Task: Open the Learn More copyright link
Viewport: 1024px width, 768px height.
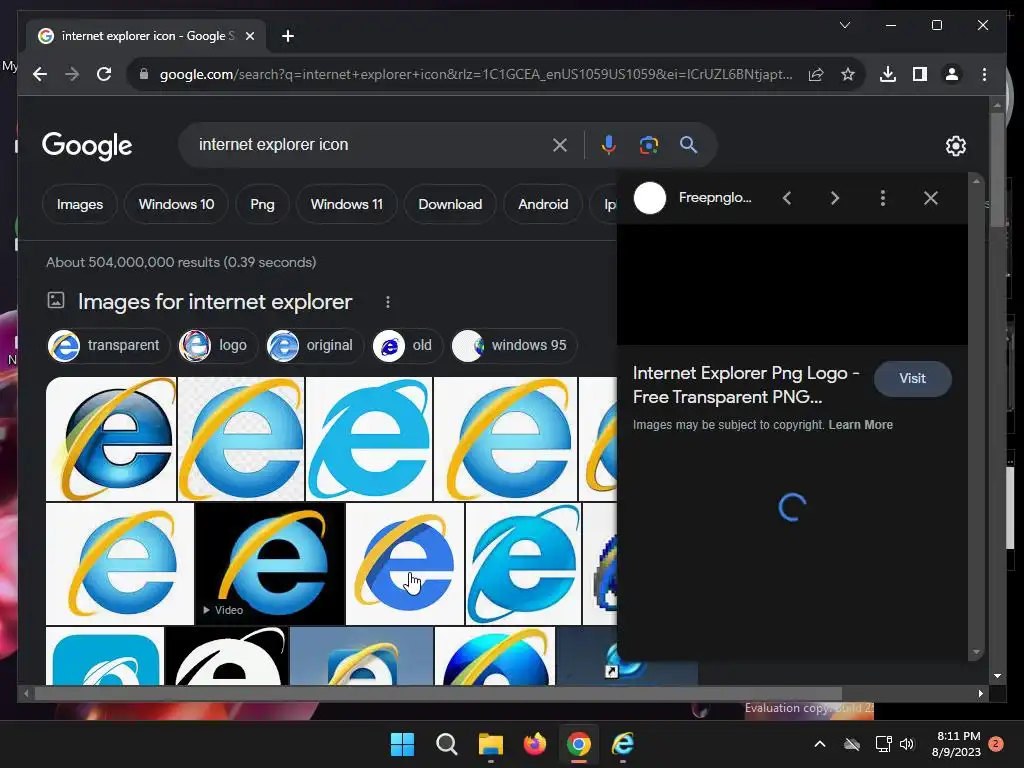Action: (x=861, y=424)
